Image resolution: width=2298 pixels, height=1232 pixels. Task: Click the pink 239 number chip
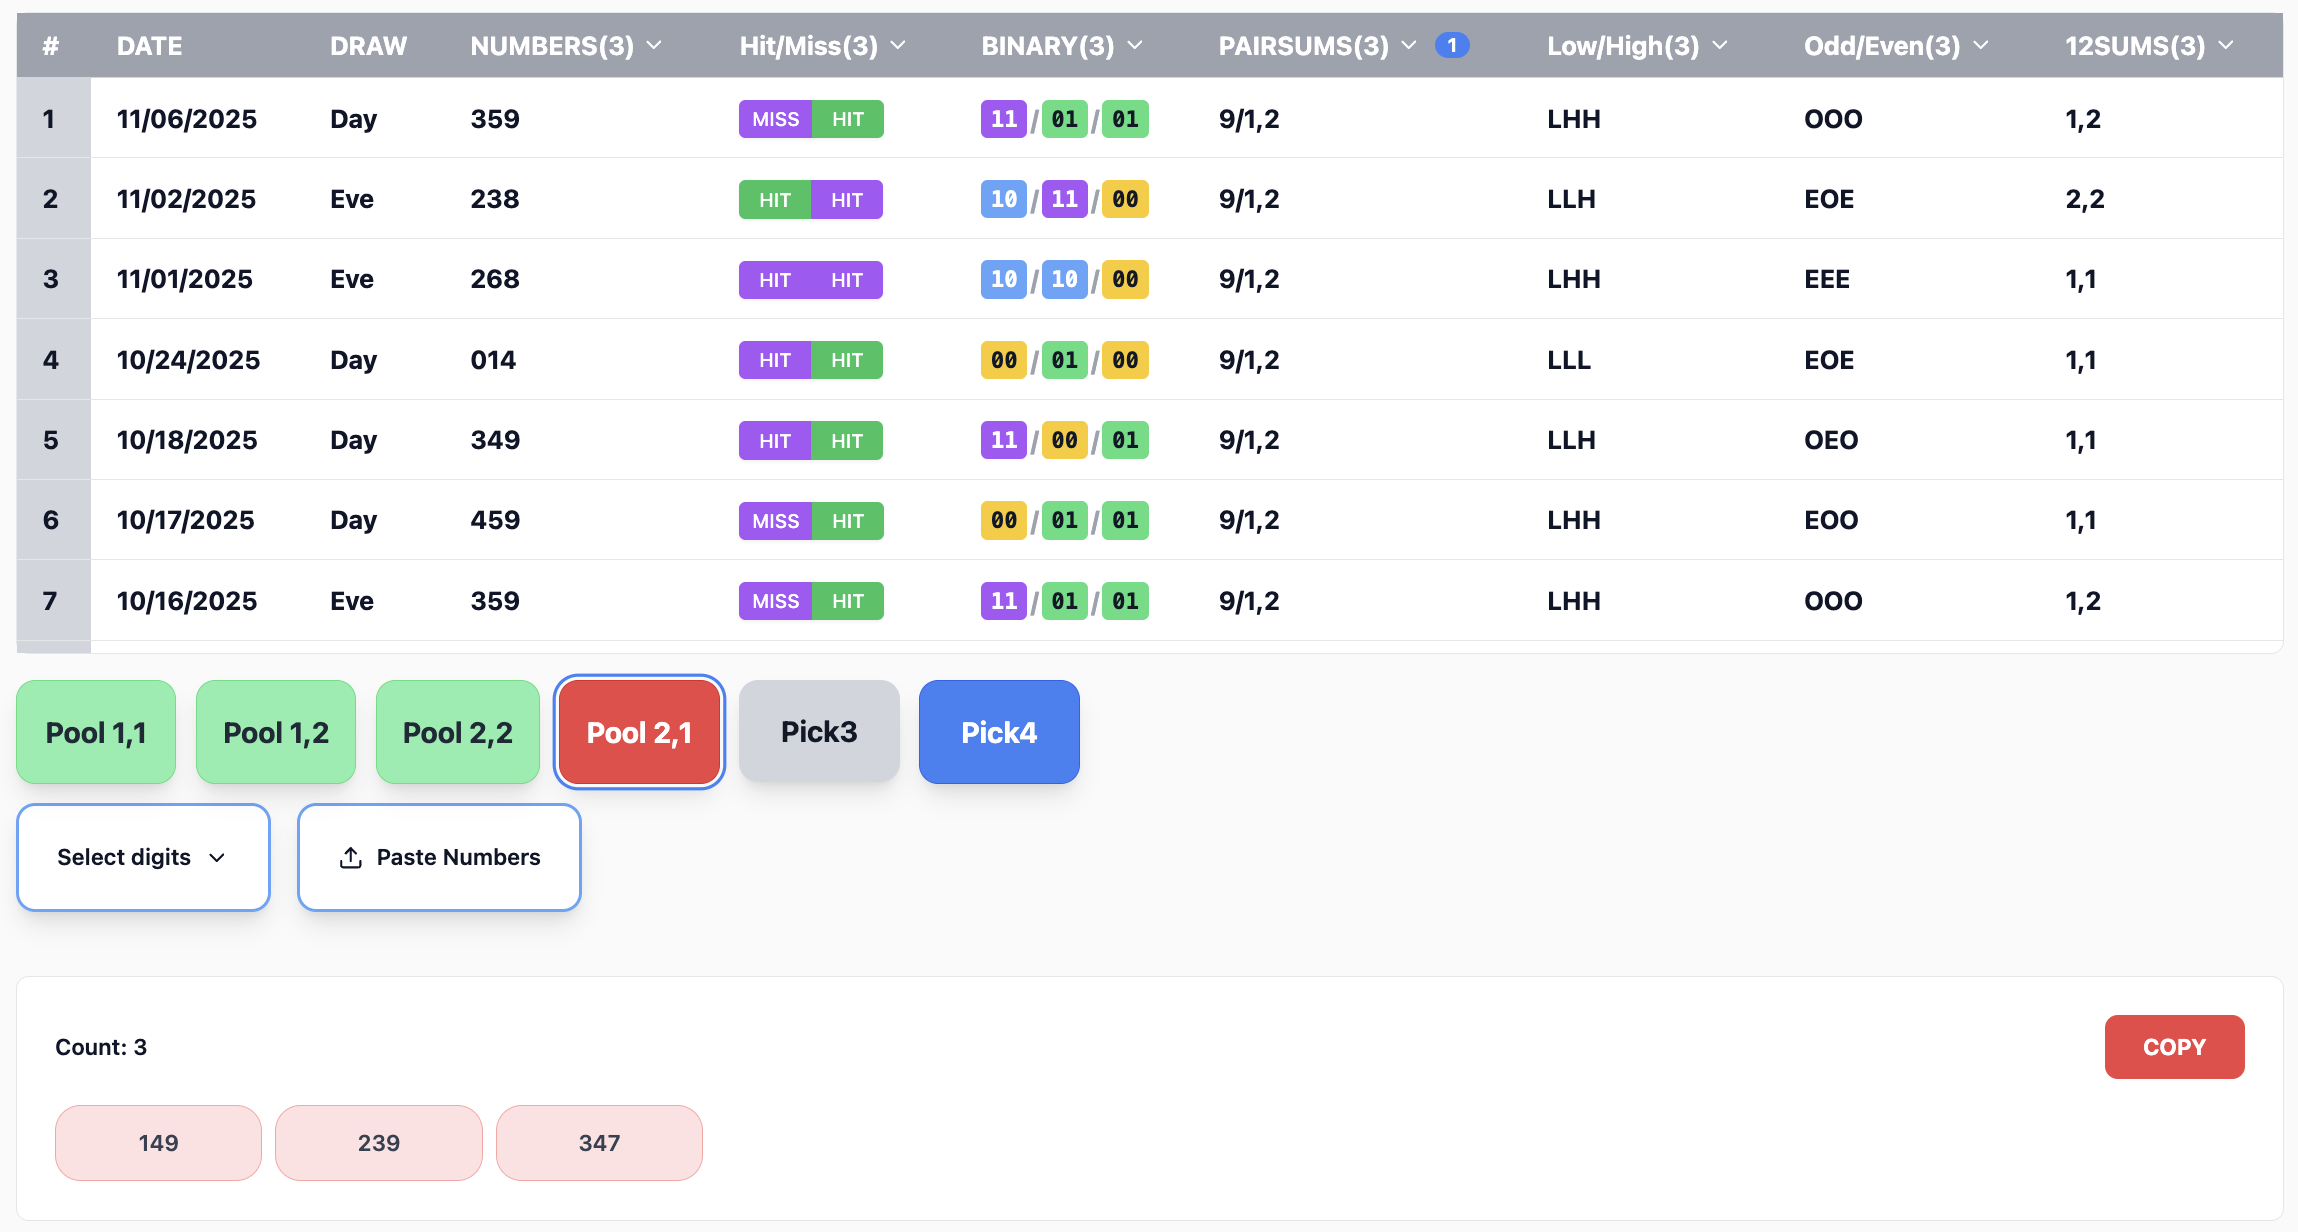click(379, 1142)
